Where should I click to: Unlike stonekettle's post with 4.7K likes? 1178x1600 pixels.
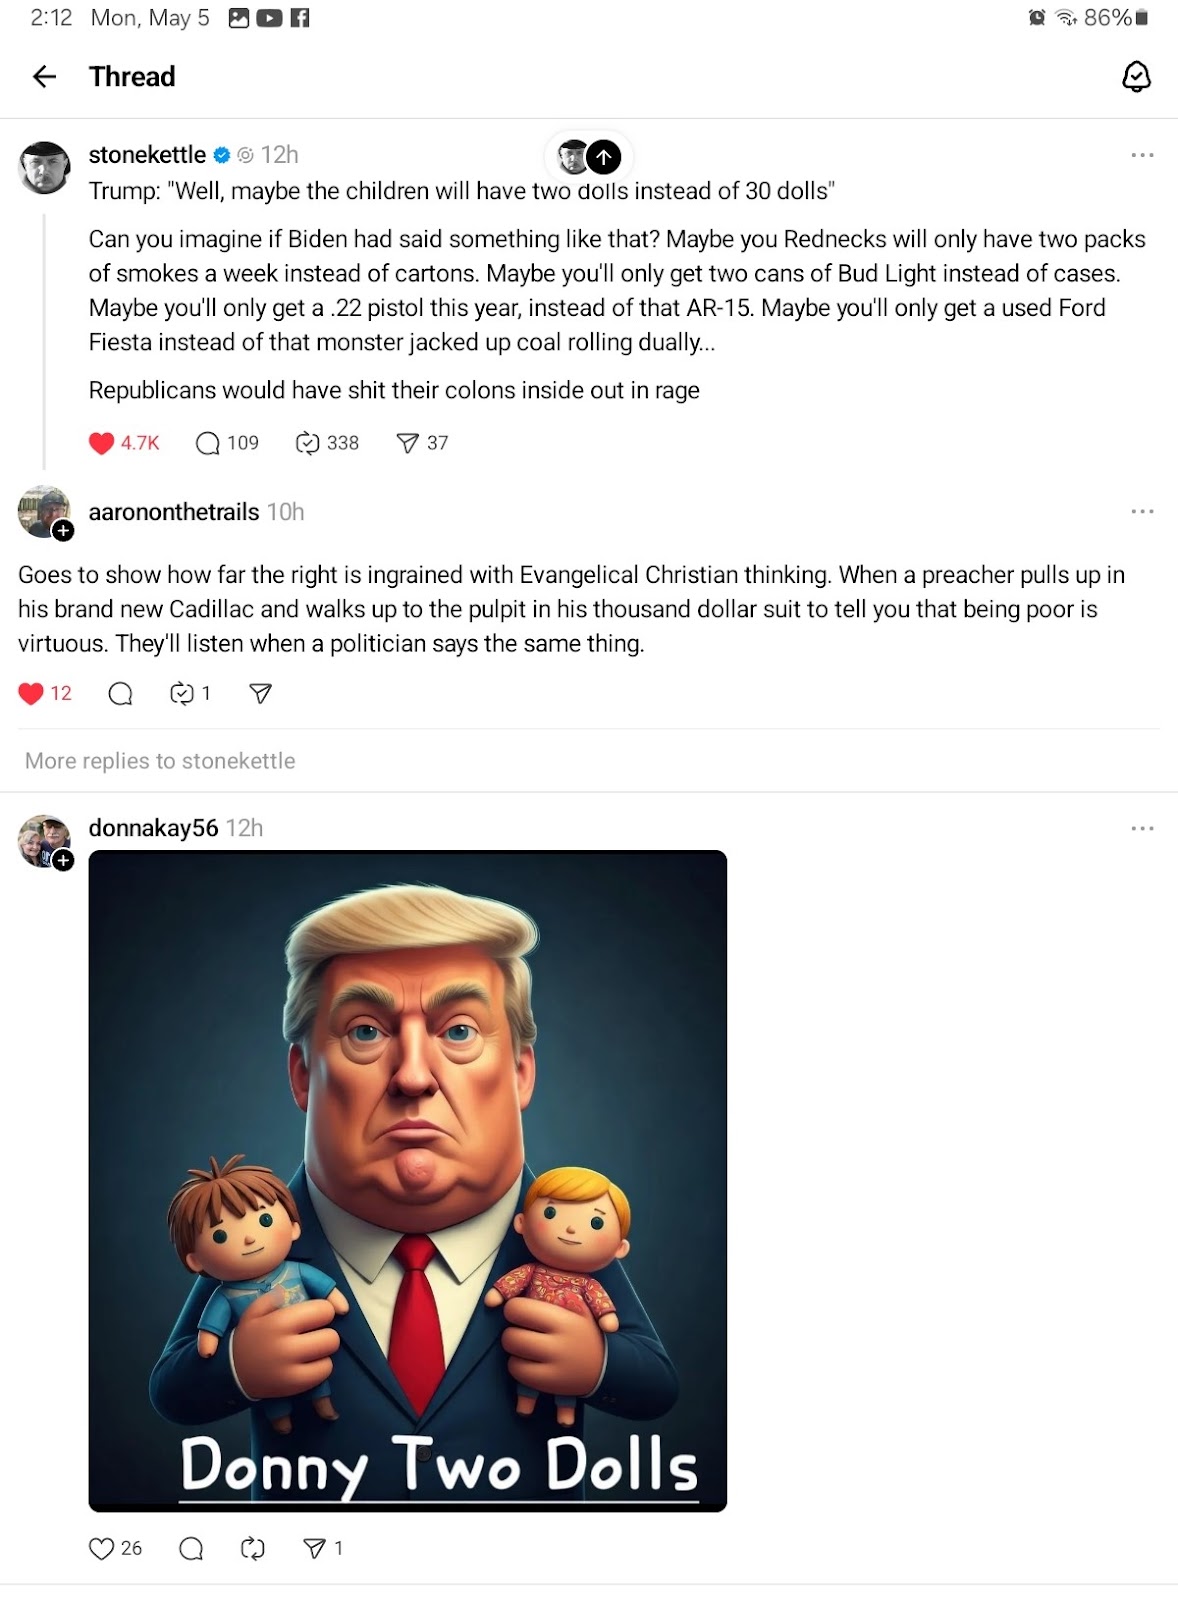101,443
